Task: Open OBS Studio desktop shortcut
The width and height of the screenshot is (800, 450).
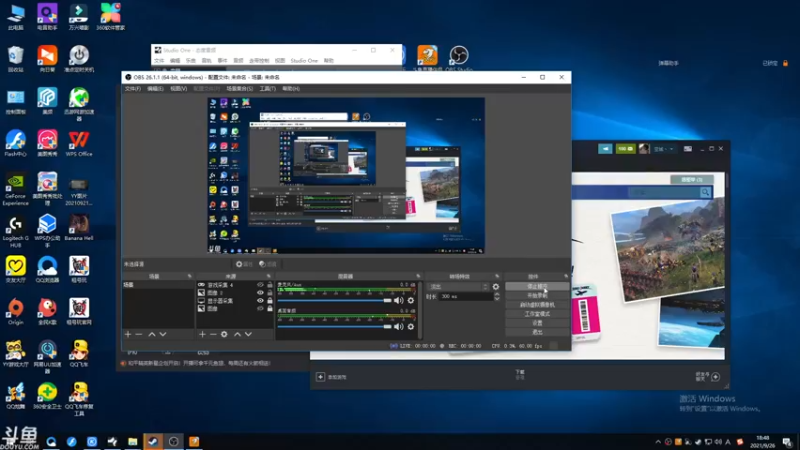Action: click(459, 58)
